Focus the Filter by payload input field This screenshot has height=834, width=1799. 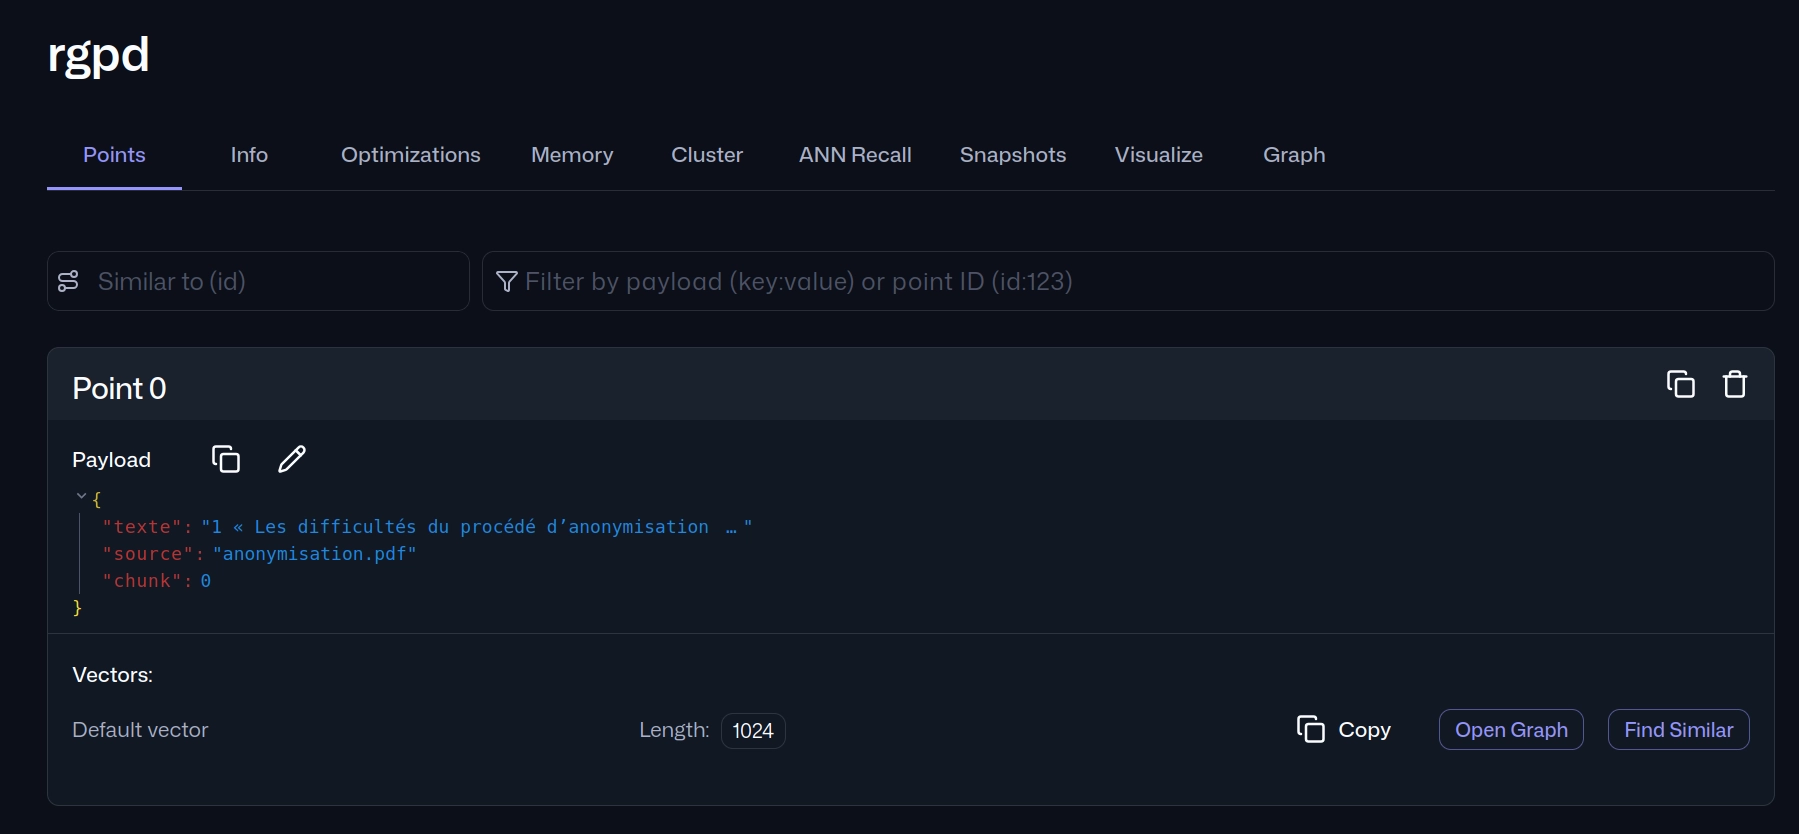[1128, 281]
